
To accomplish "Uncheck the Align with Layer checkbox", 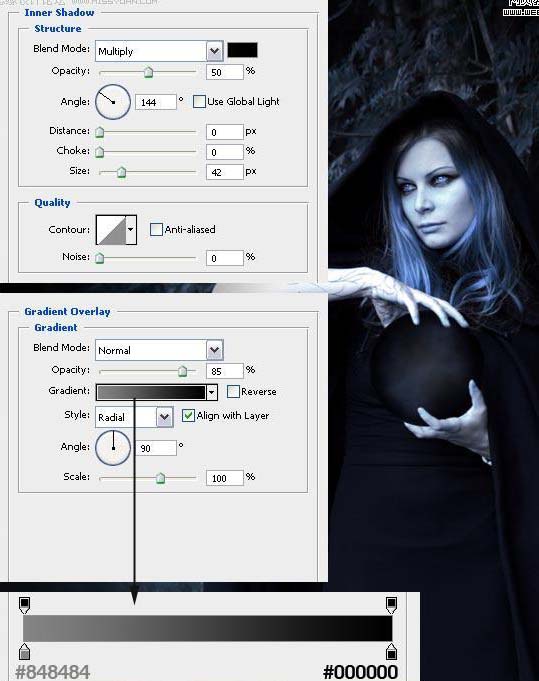I will pos(188,416).
